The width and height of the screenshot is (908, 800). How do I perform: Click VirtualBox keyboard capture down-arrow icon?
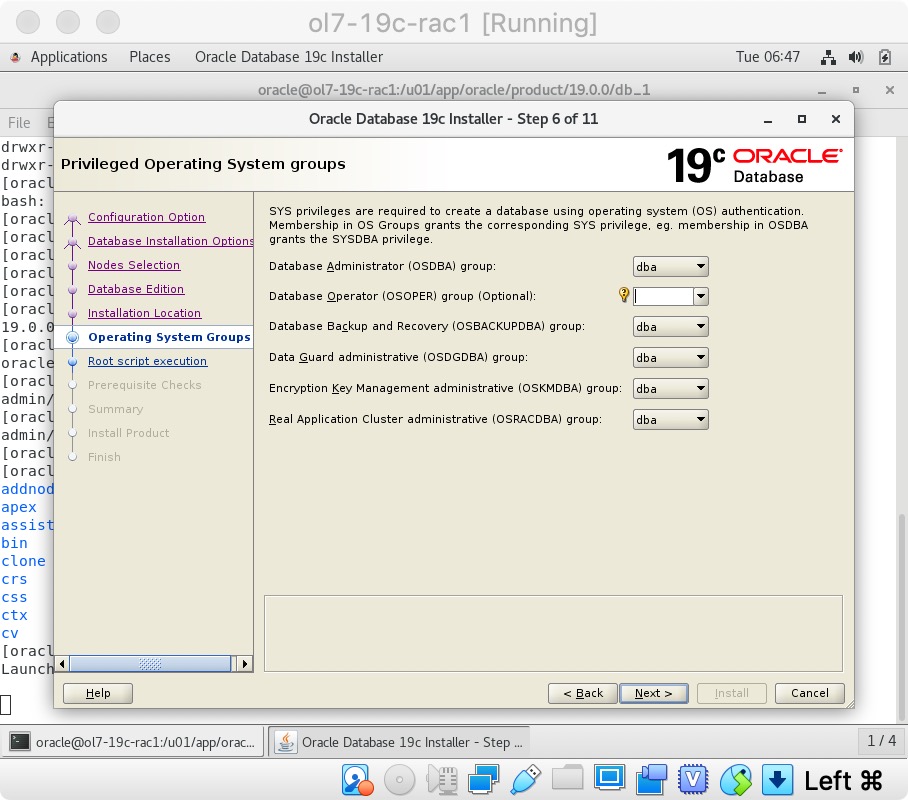[x=777, y=780]
